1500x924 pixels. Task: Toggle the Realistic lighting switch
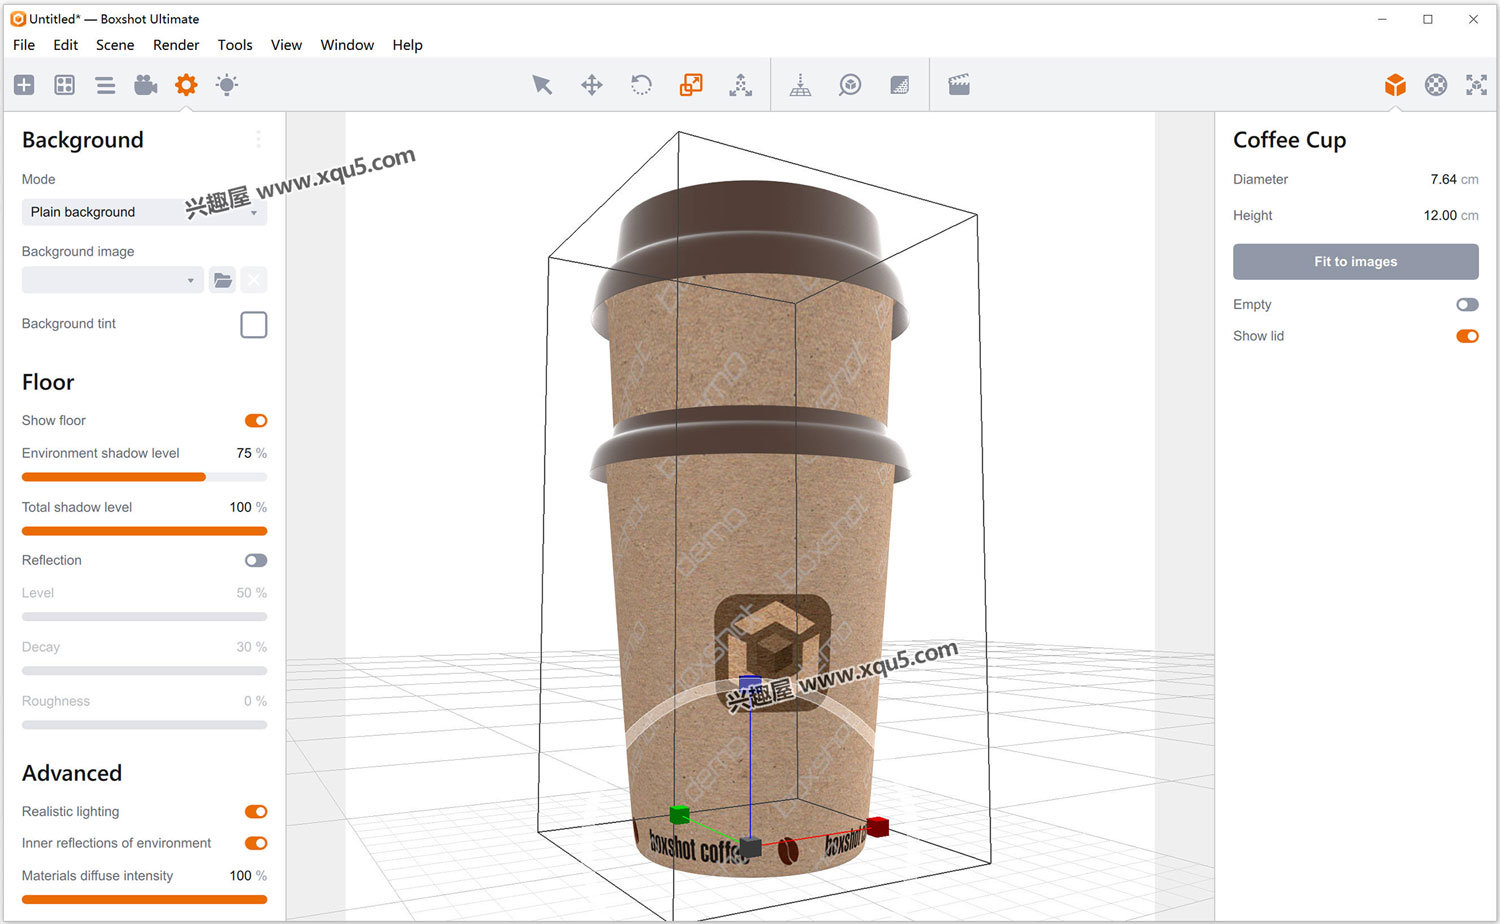pyautogui.click(x=256, y=812)
